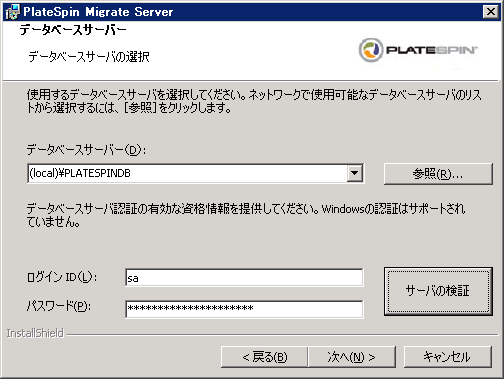Click the データベースサーバの選択 subtitle text
The image size is (504, 379).
(89, 57)
